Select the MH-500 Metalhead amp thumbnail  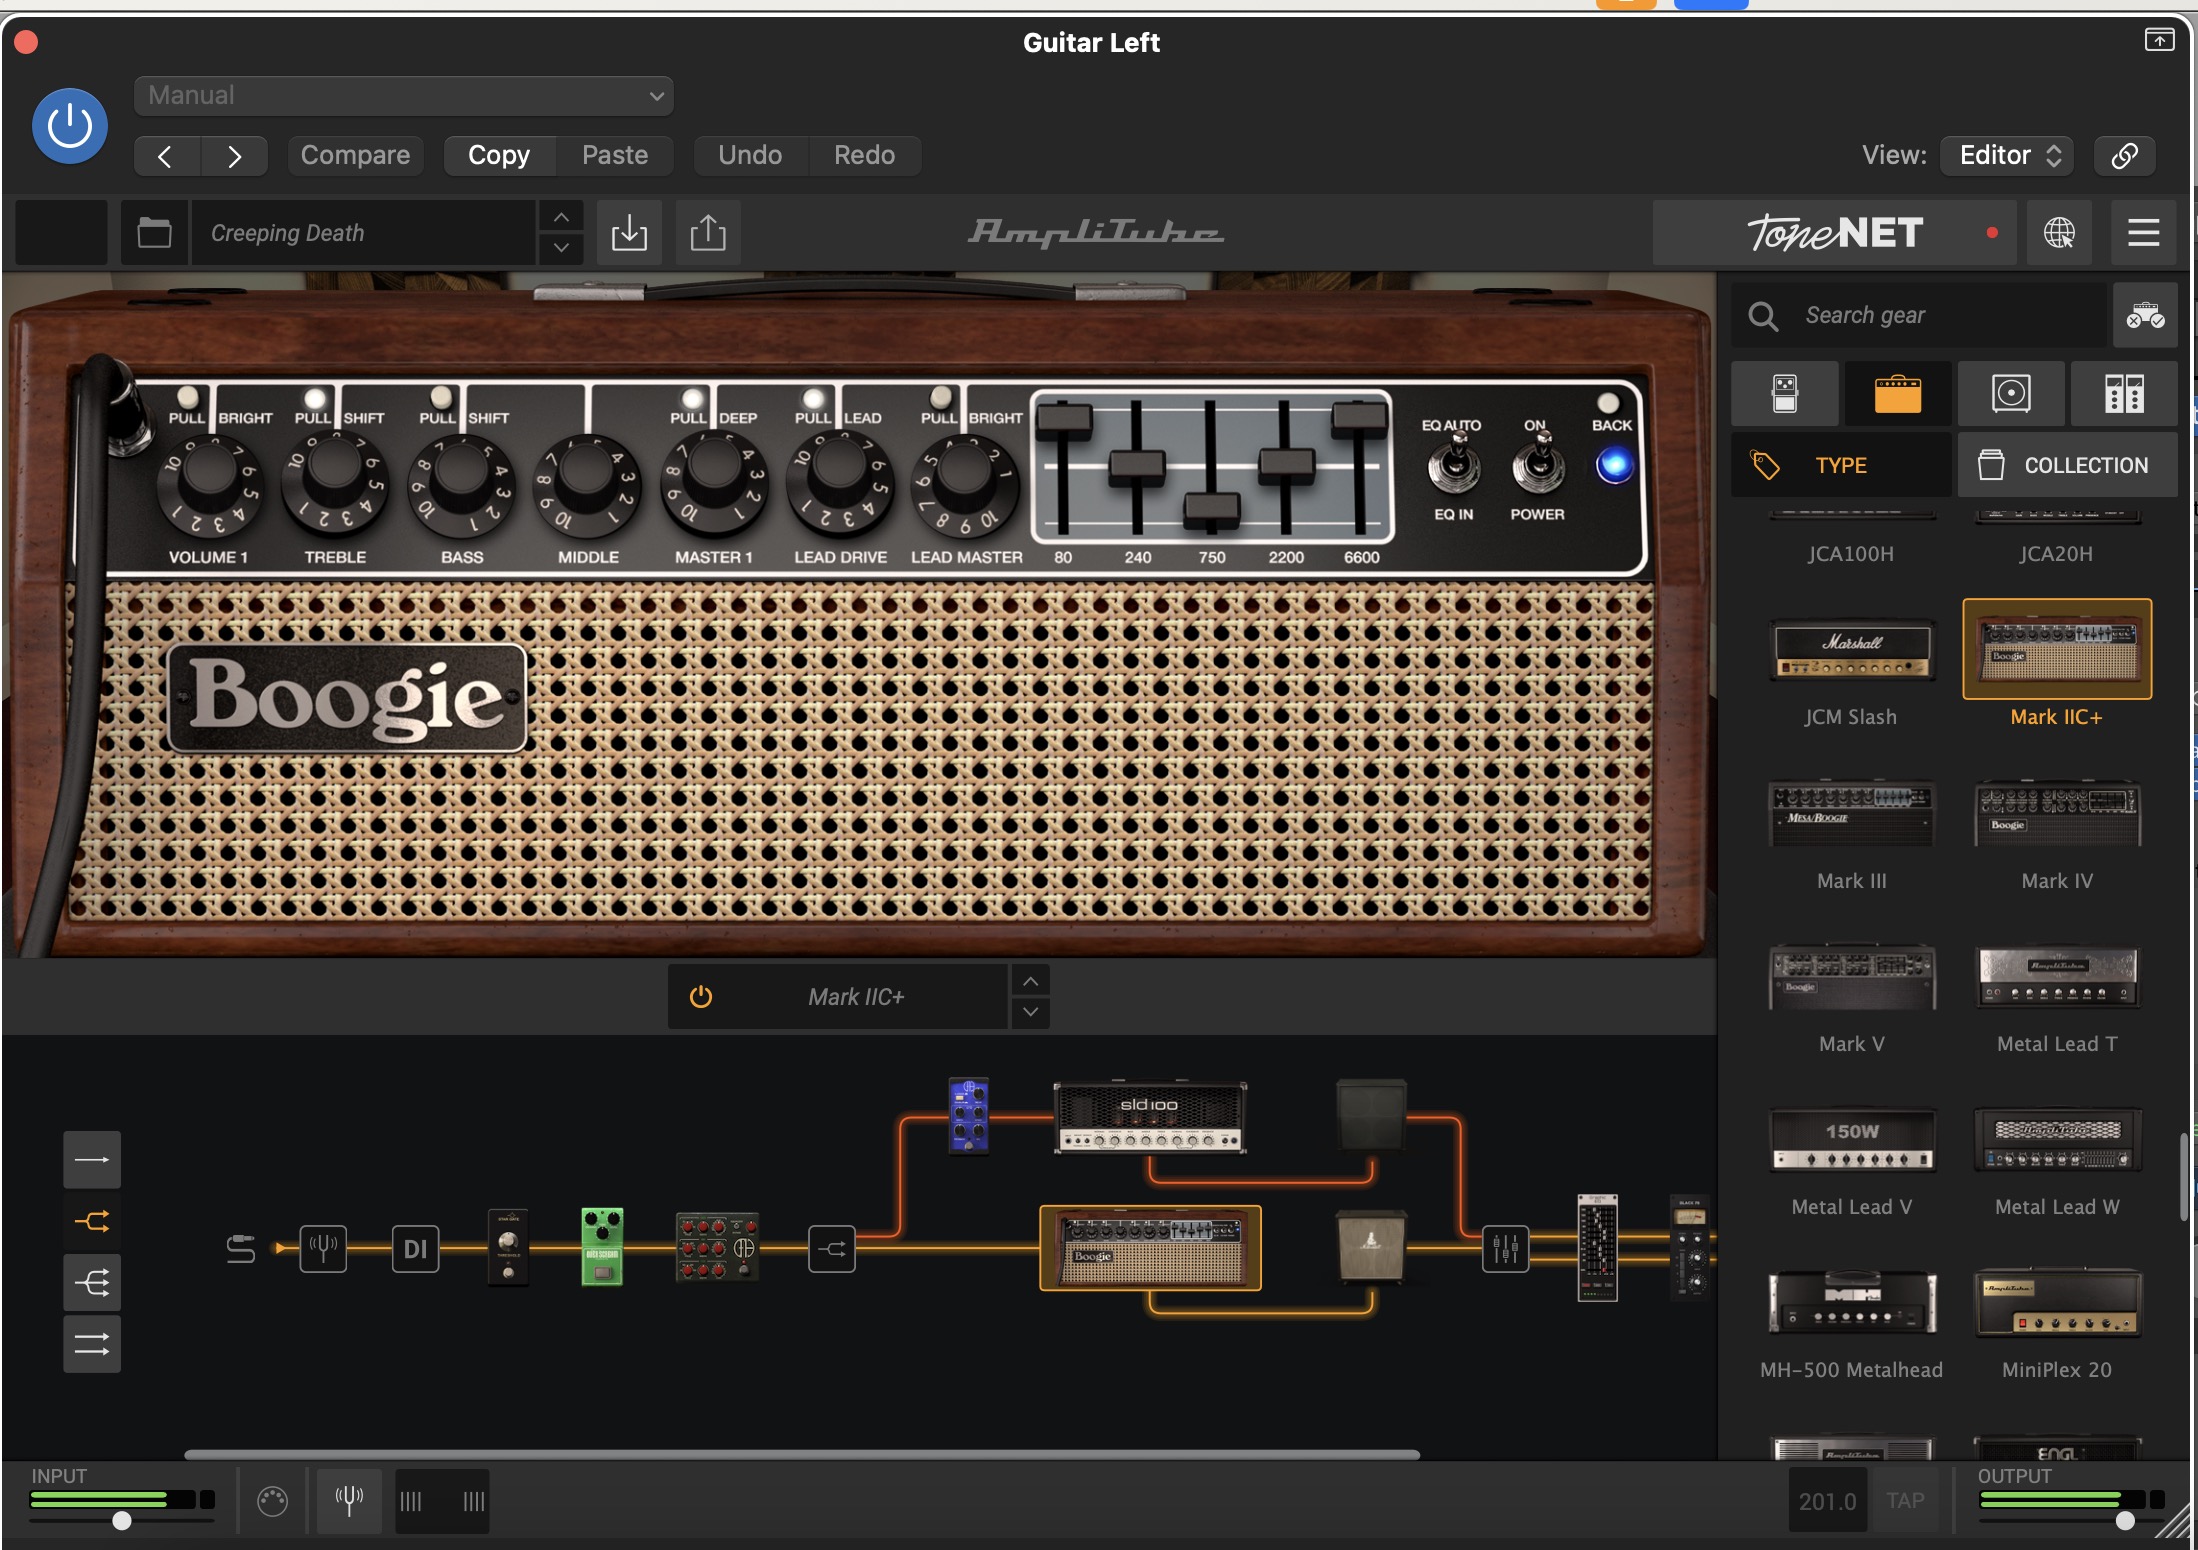[x=1851, y=1302]
